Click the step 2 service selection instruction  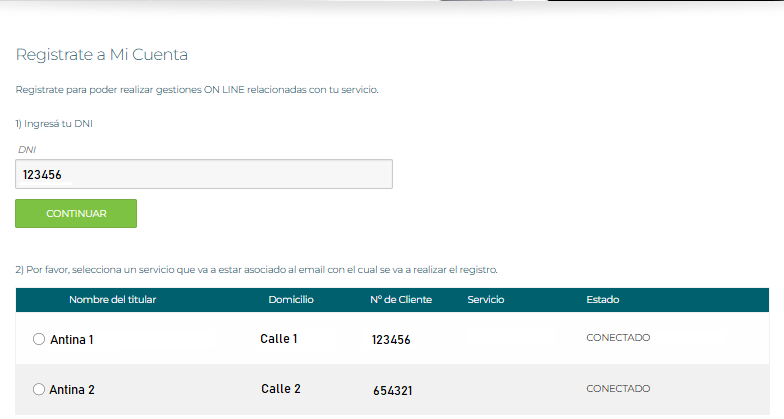[256, 270]
